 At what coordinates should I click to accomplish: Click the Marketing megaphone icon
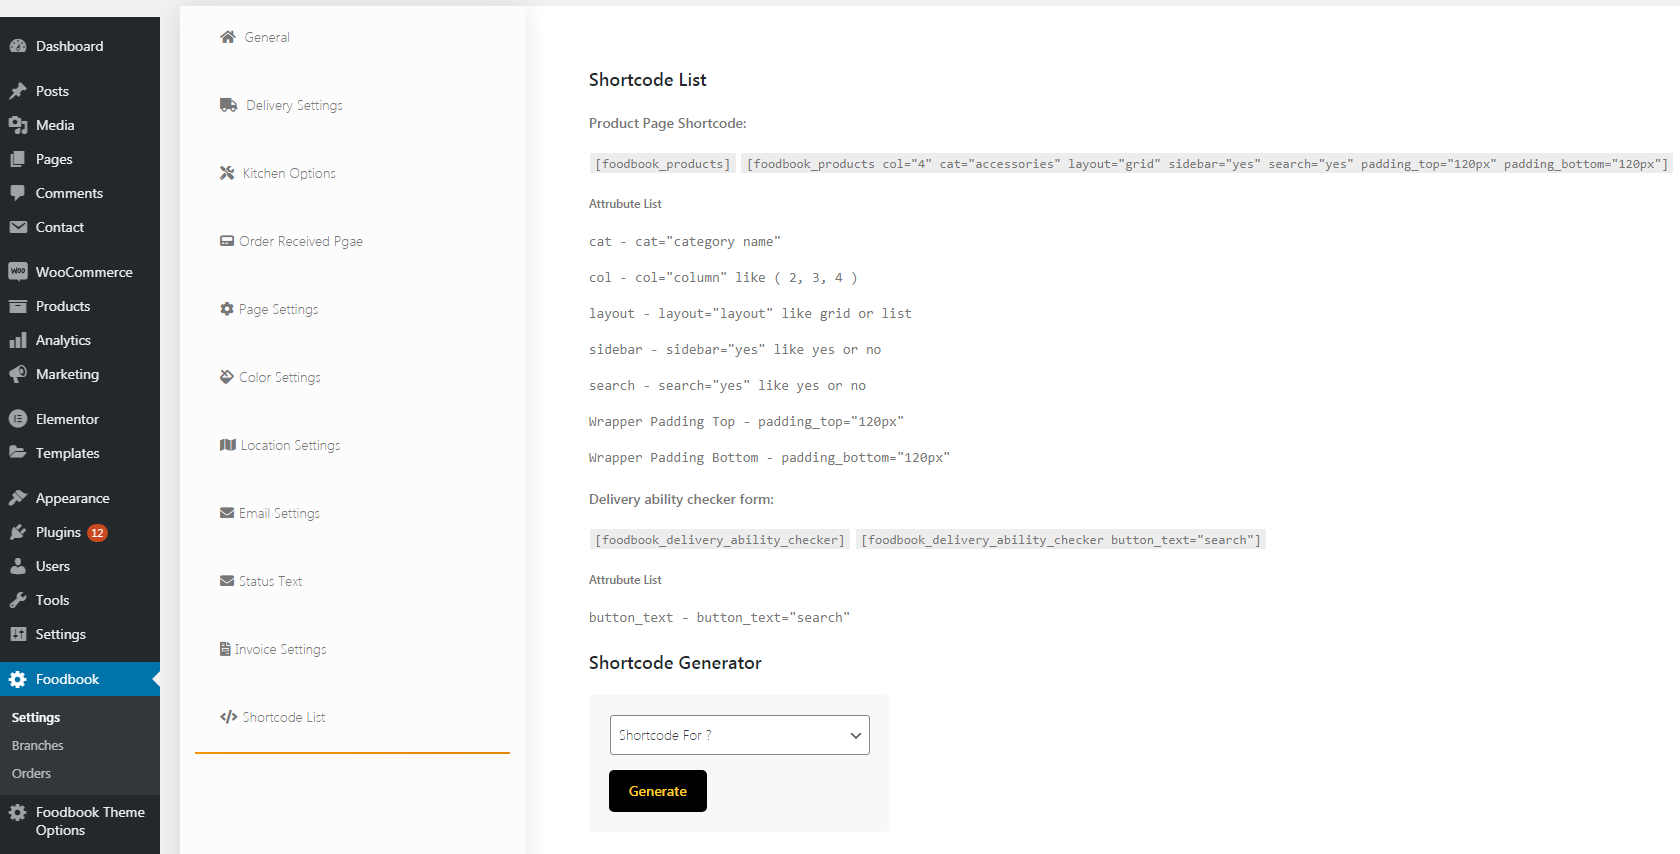tap(18, 374)
